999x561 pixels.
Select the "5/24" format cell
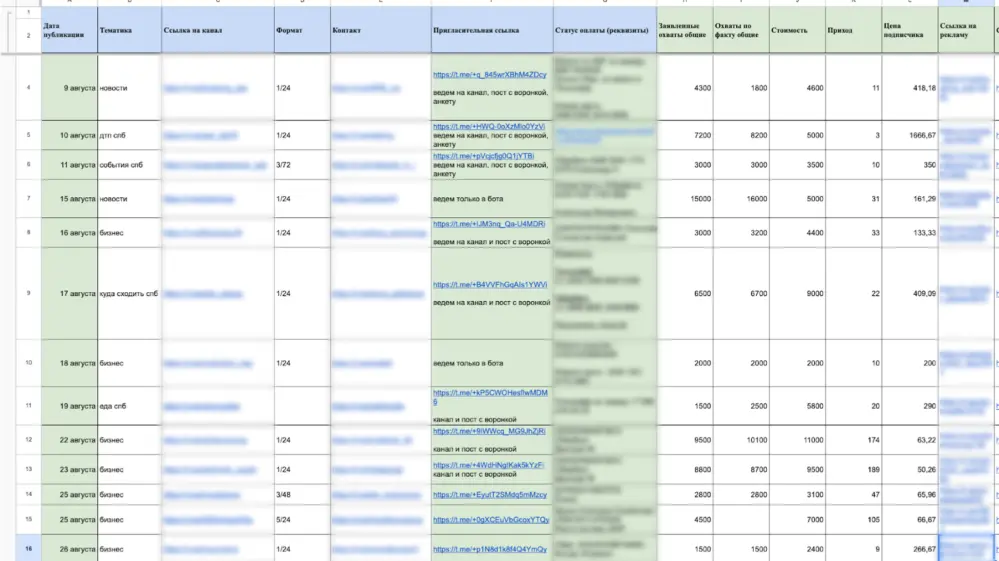coord(303,520)
